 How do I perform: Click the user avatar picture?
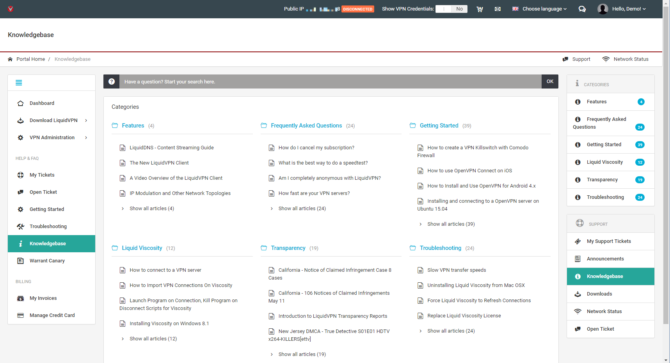click(x=603, y=9)
